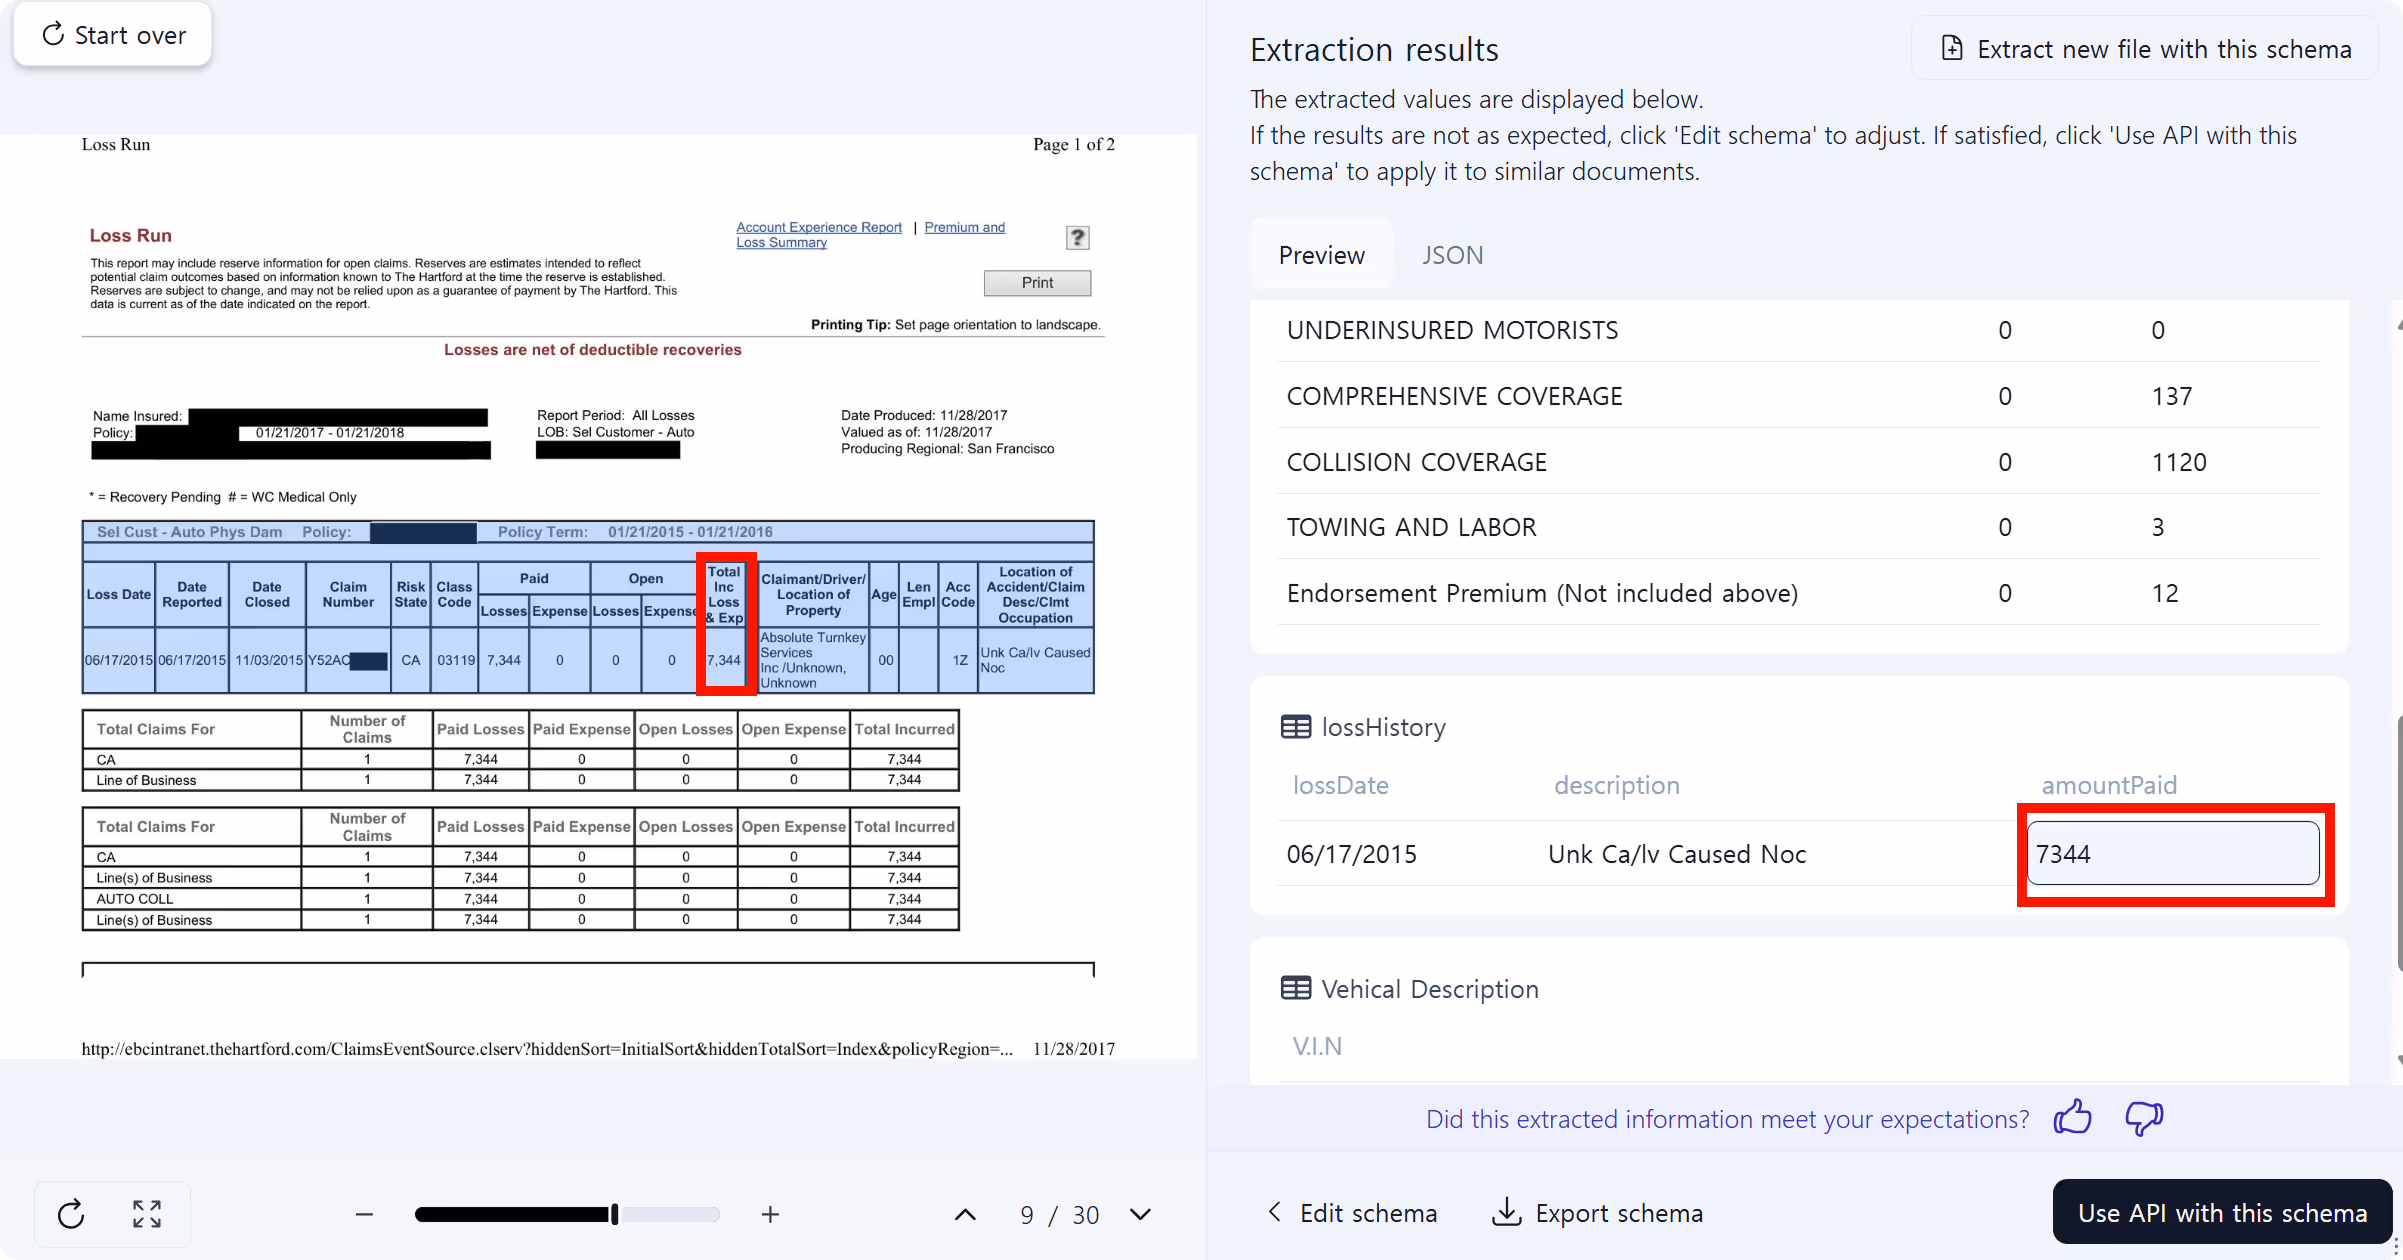Click the zoom out minus icon
The image size is (2403, 1260).
(364, 1214)
